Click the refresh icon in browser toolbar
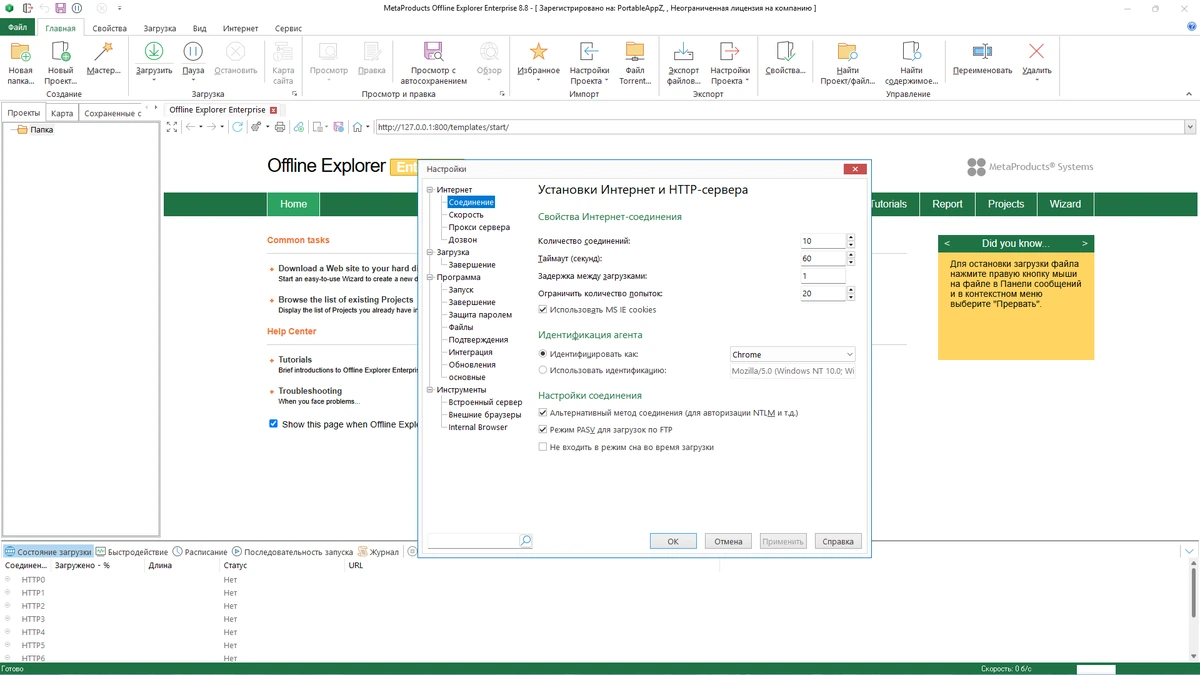The width and height of the screenshot is (1200, 675). [237, 127]
